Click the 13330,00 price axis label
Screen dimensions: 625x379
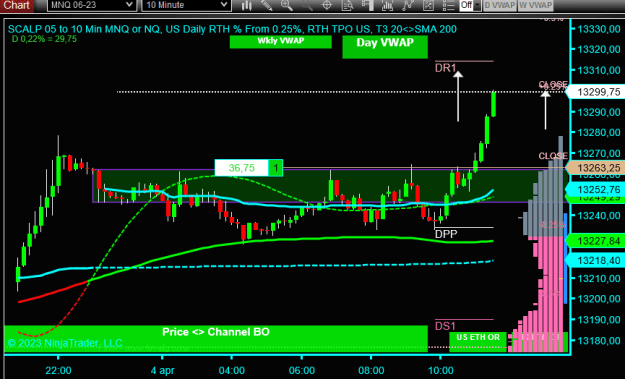click(599, 29)
